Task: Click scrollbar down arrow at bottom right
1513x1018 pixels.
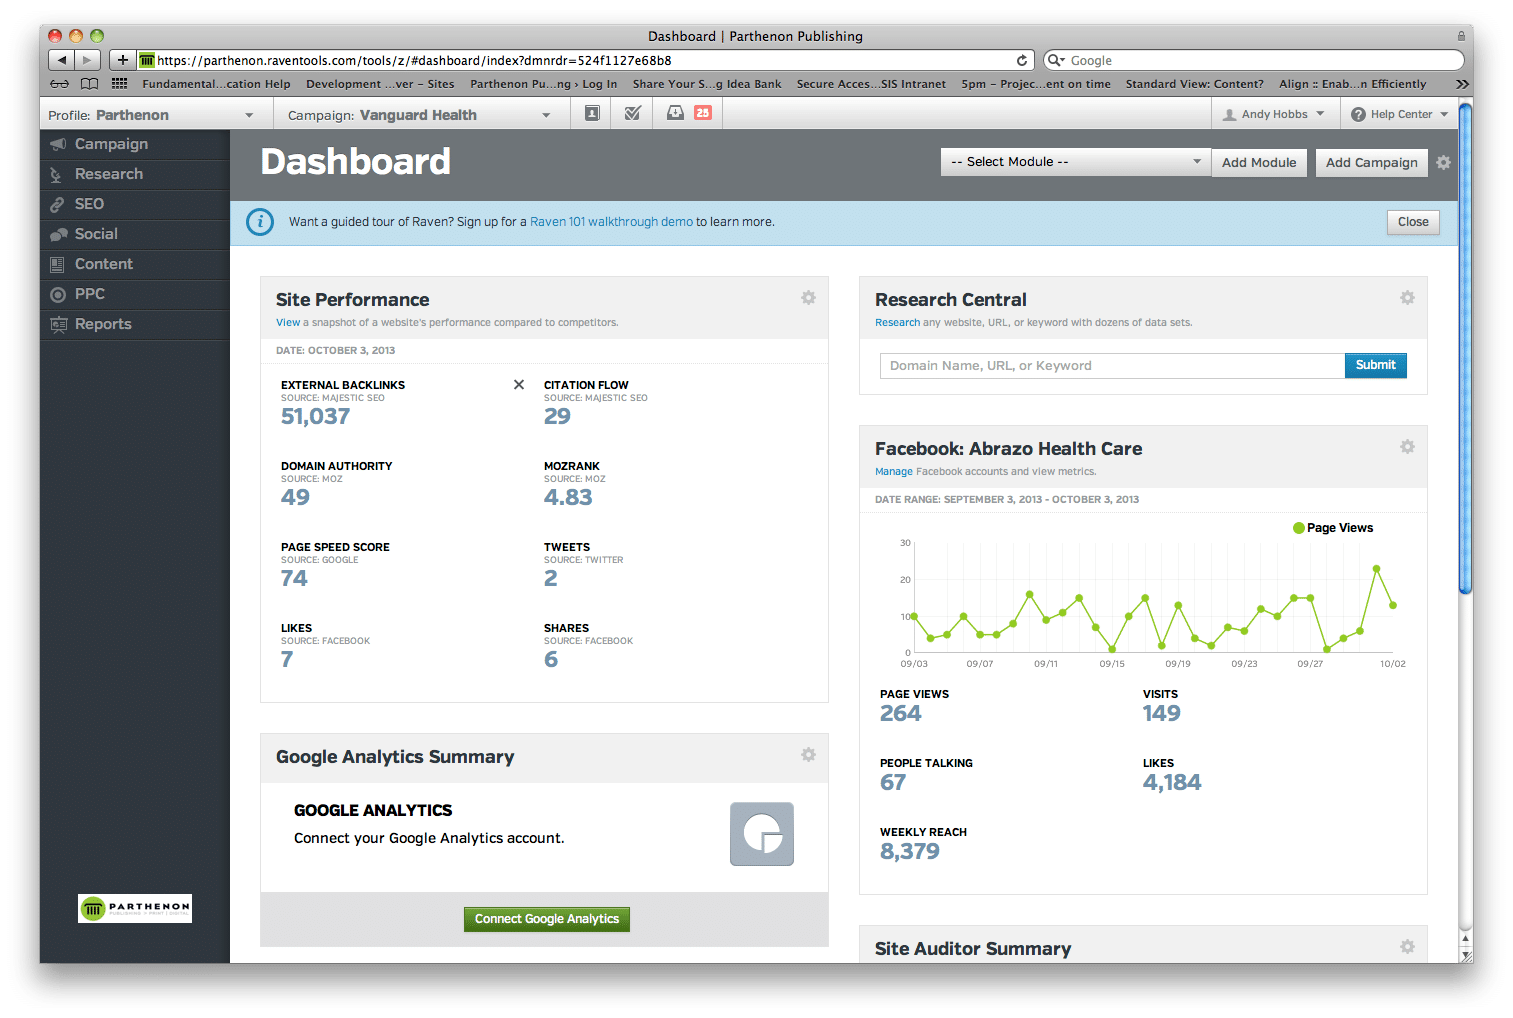Action: 1465,955
